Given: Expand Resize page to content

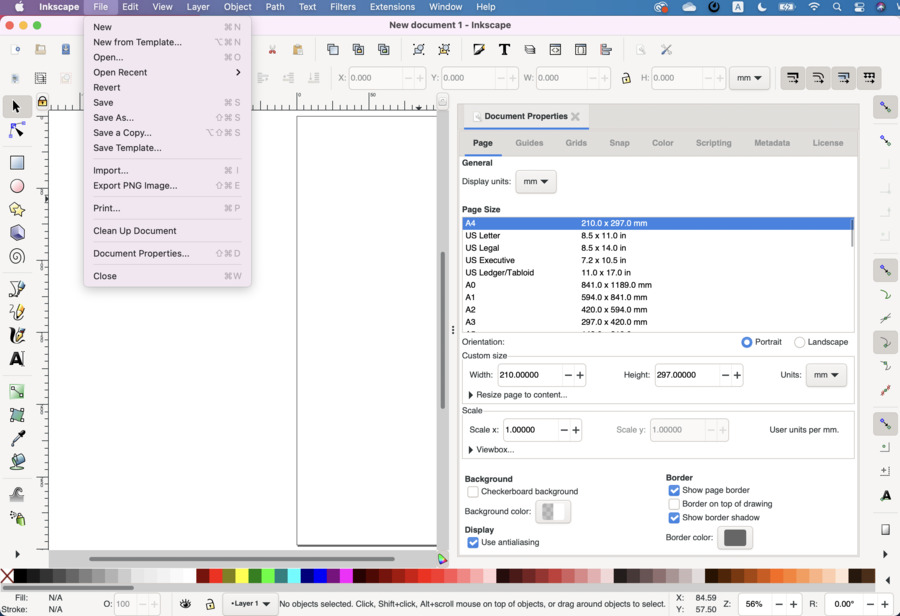Looking at the screenshot, I should 517,395.
